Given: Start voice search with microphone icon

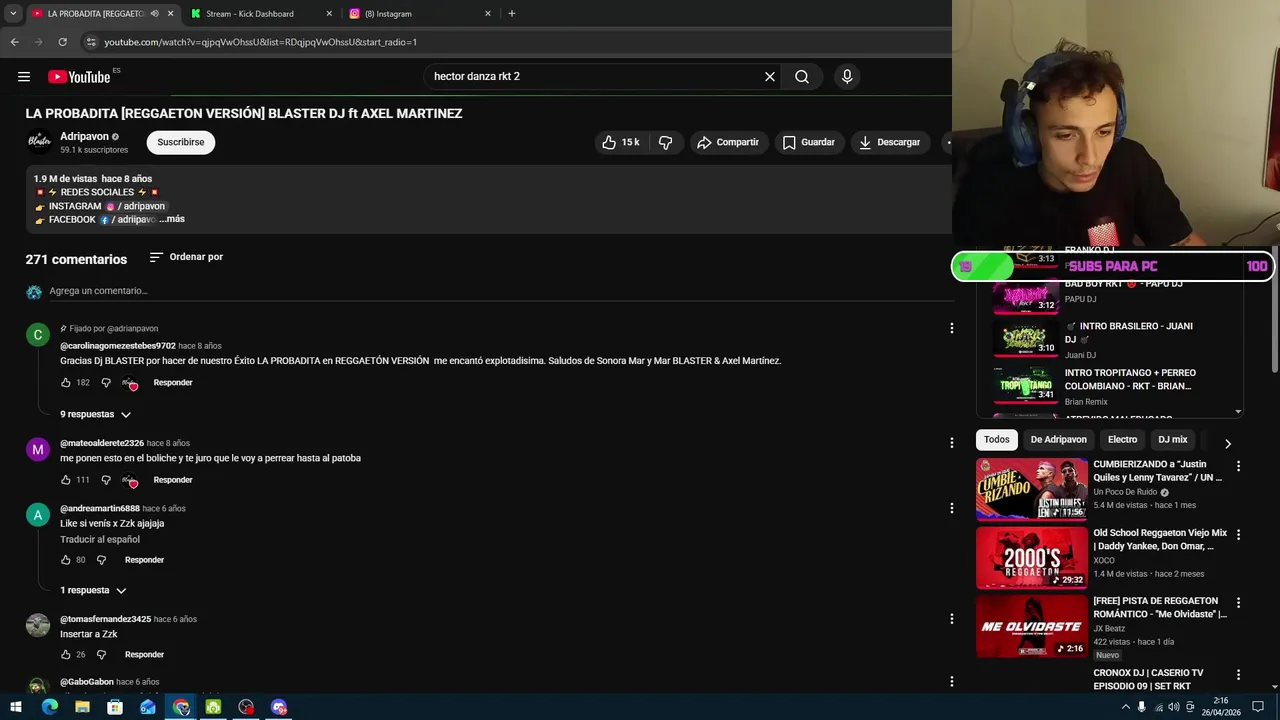Looking at the screenshot, I should (x=847, y=76).
